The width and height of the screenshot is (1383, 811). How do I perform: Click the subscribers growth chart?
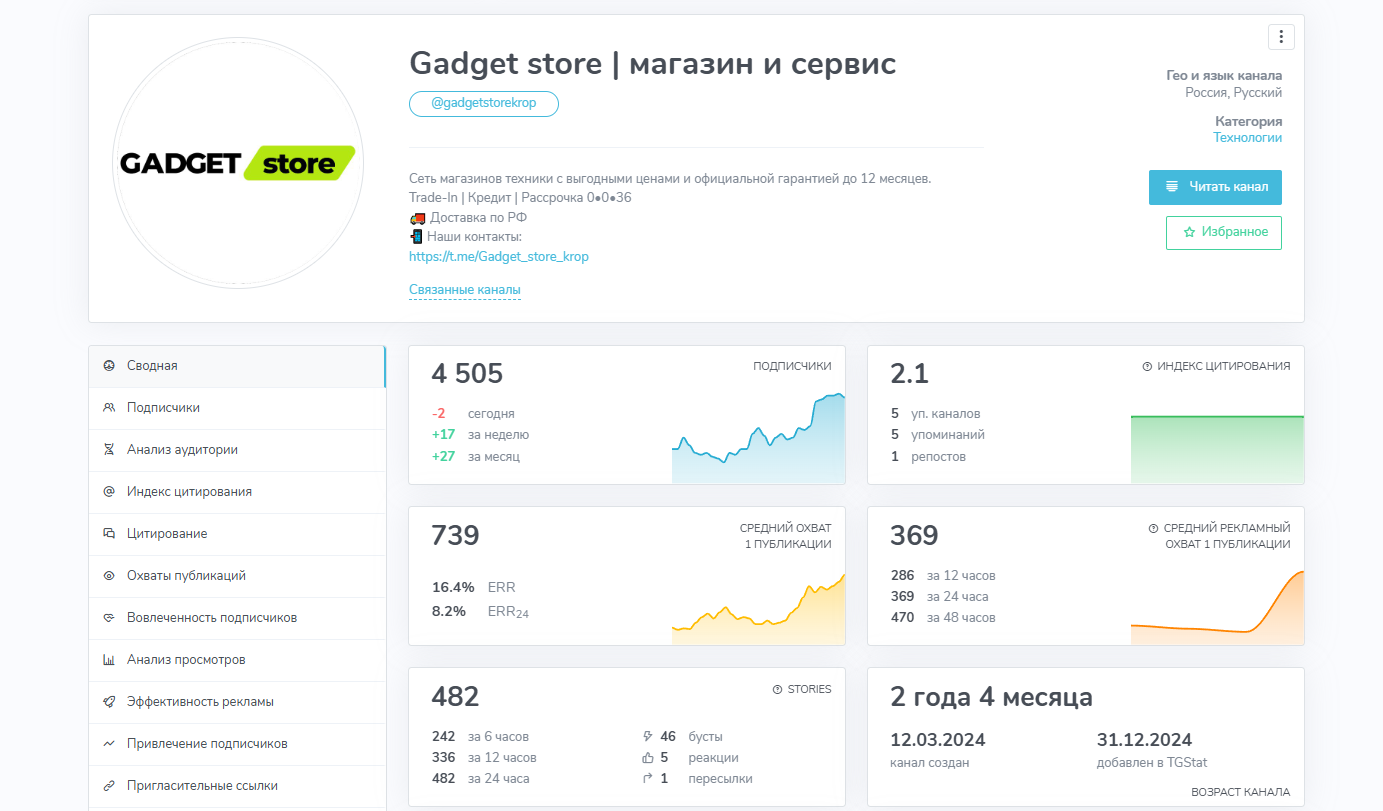click(x=758, y=438)
